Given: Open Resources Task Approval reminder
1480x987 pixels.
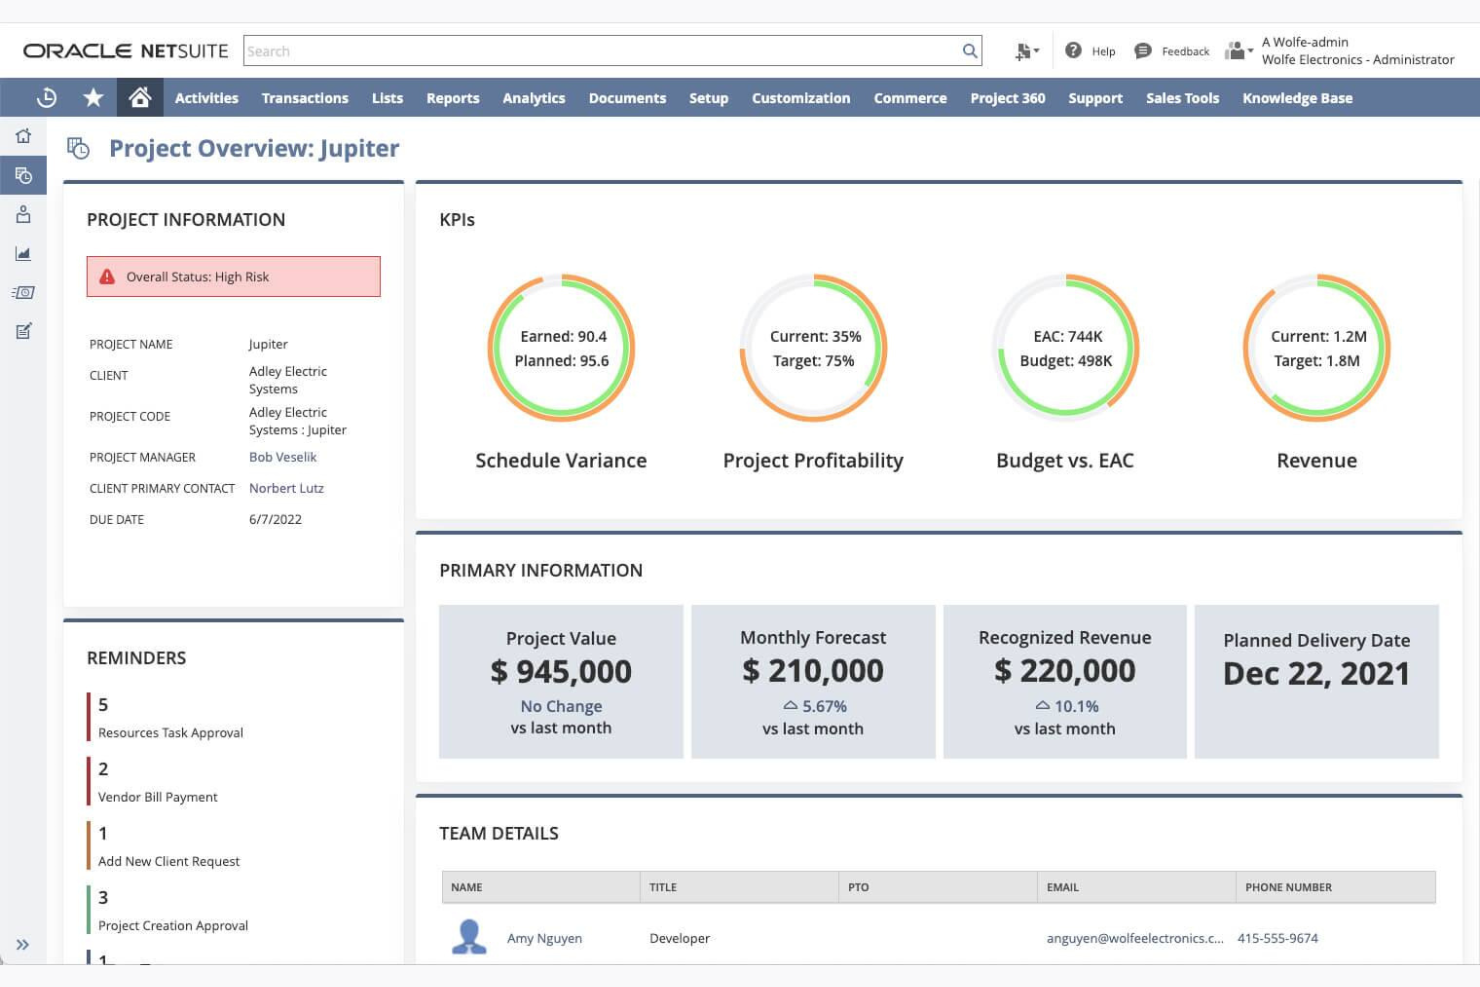Looking at the screenshot, I should point(170,733).
